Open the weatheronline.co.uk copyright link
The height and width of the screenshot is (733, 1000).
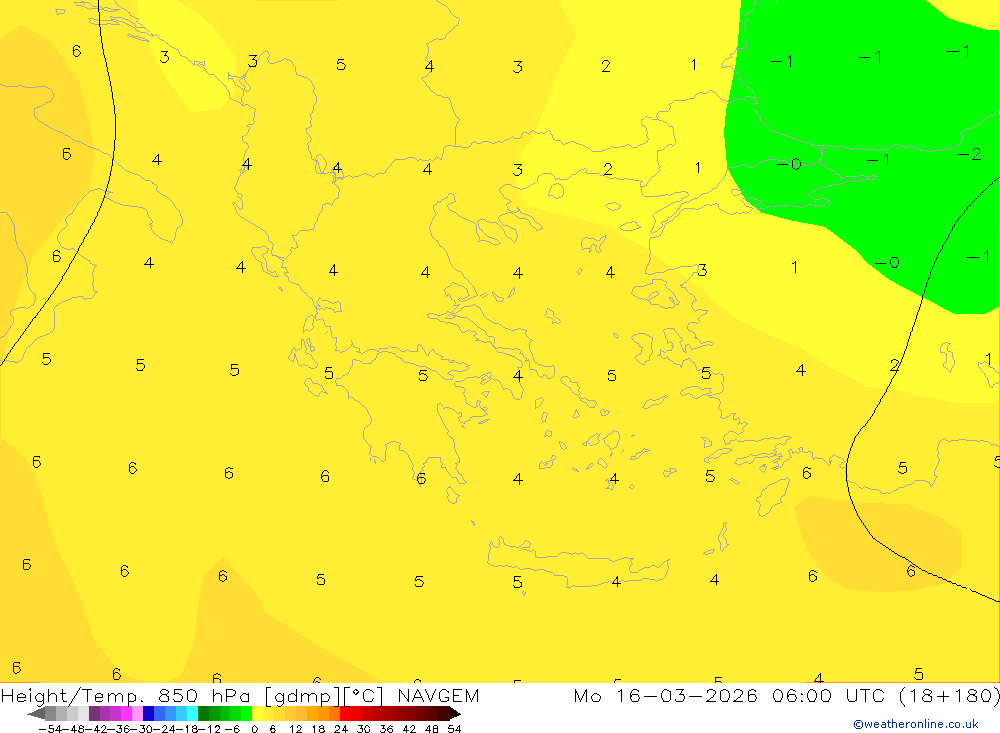point(916,724)
